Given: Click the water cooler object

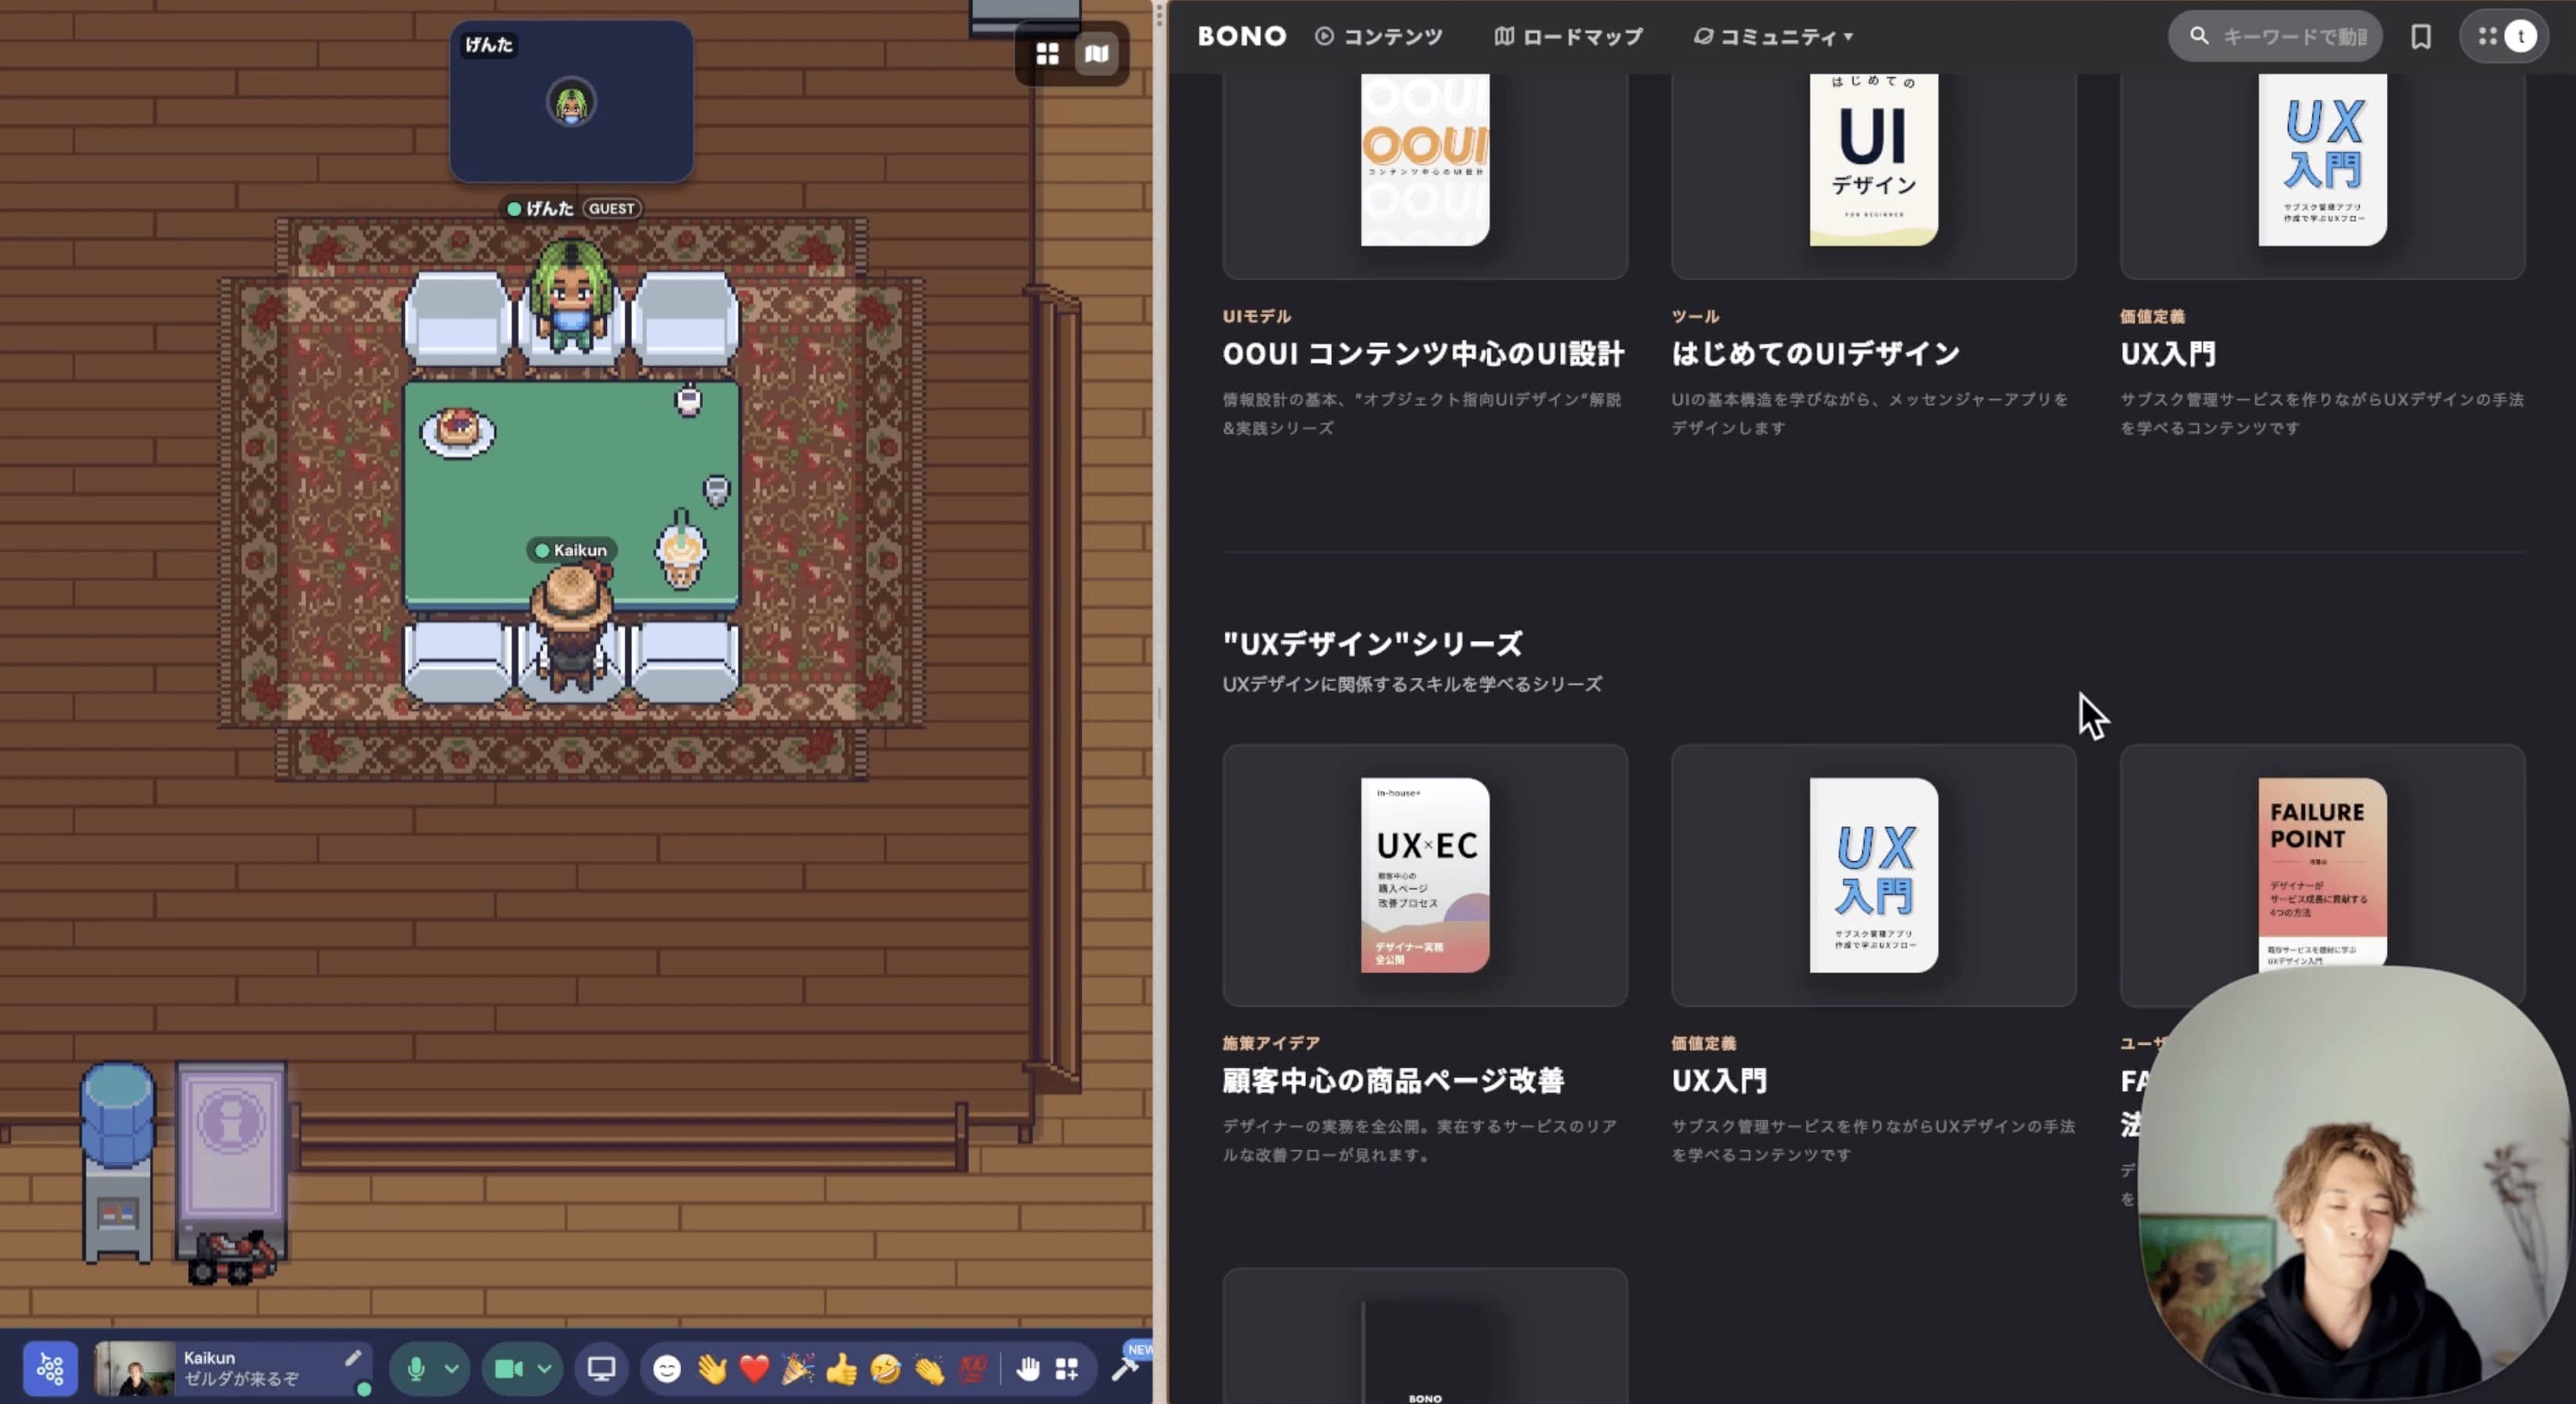Looking at the screenshot, I should coord(117,1162).
